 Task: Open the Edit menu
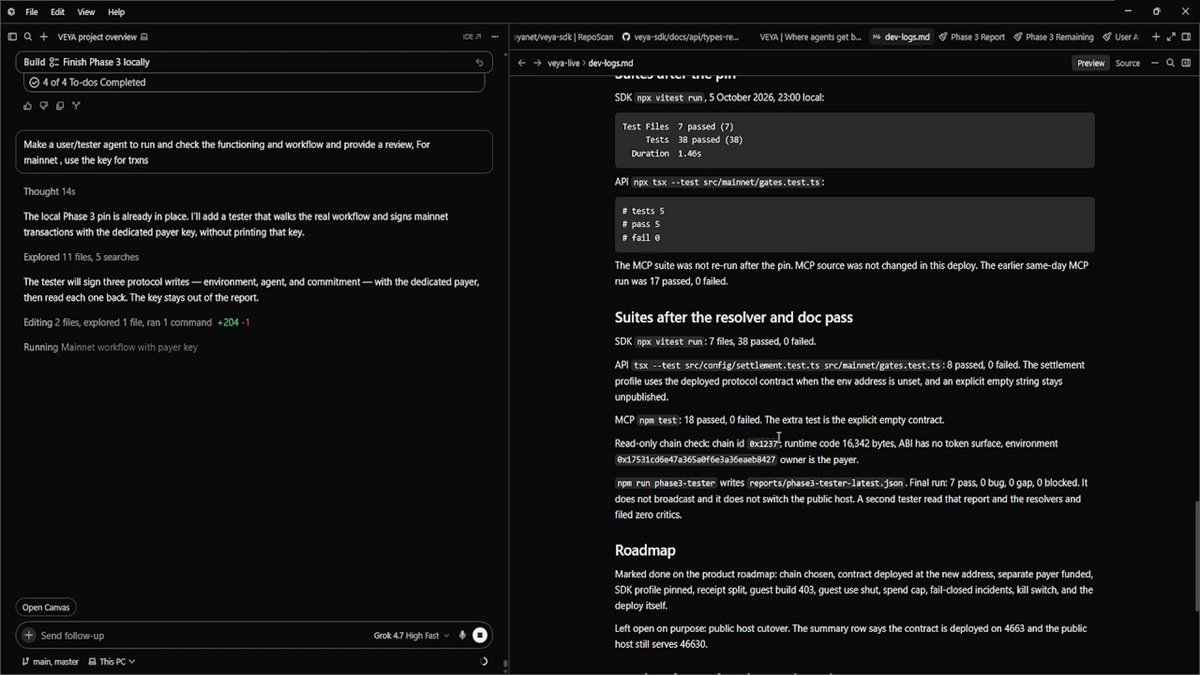(58, 12)
